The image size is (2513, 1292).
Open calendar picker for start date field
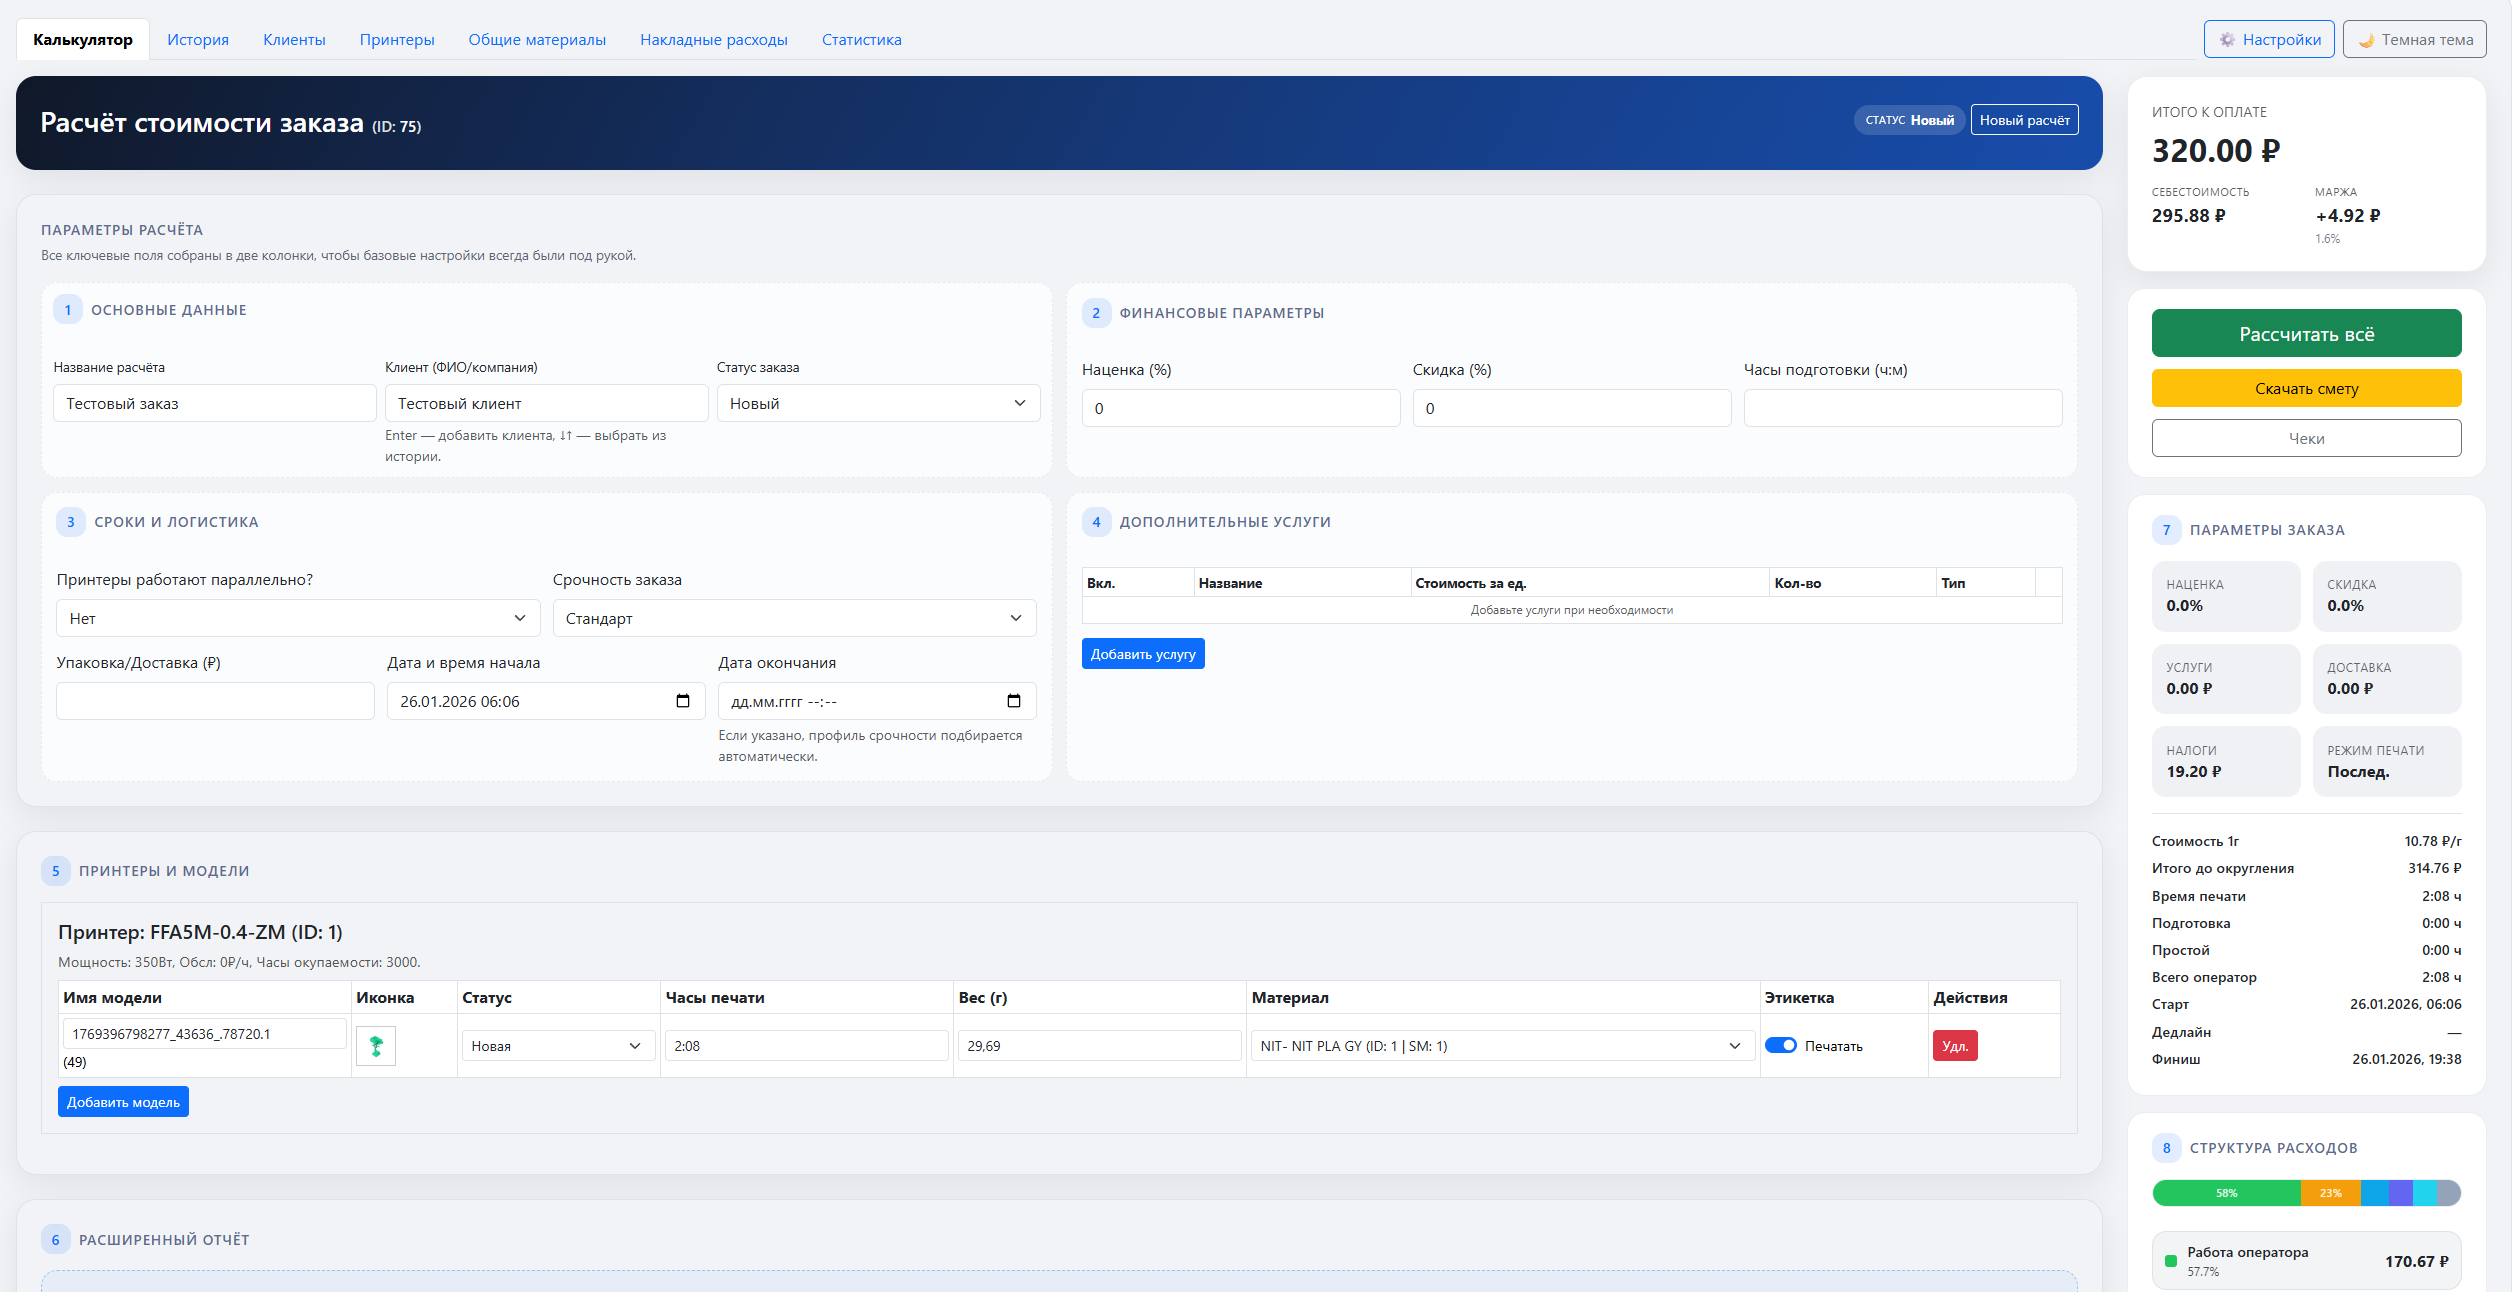tap(683, 701)
